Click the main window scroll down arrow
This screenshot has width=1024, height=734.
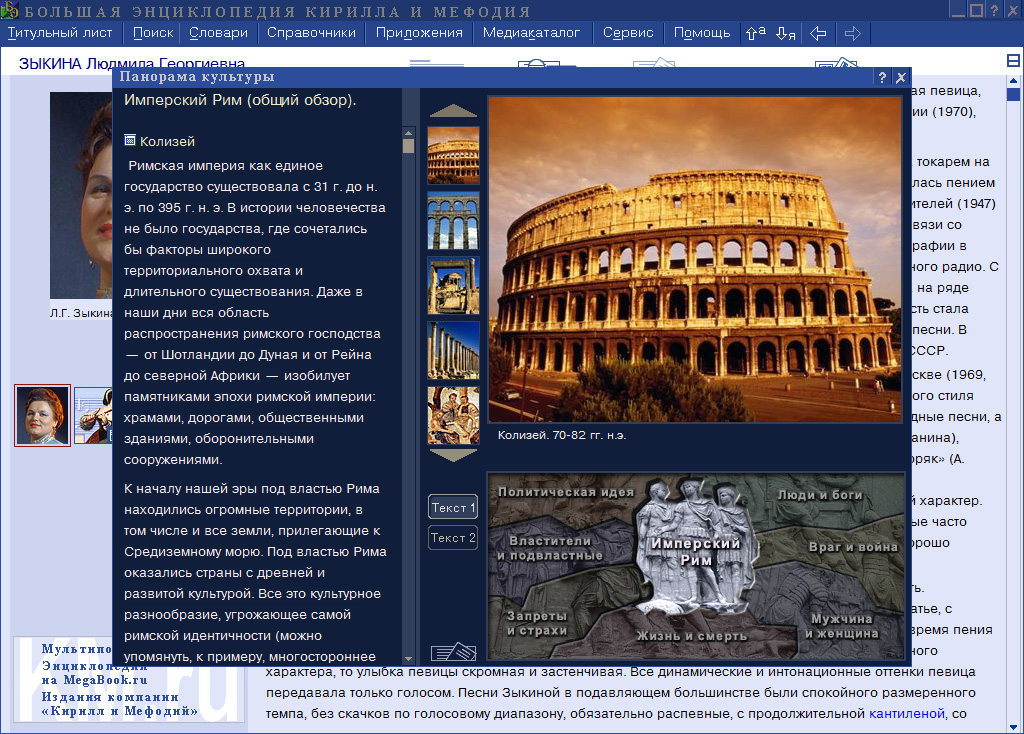(x=1014, y=727)
